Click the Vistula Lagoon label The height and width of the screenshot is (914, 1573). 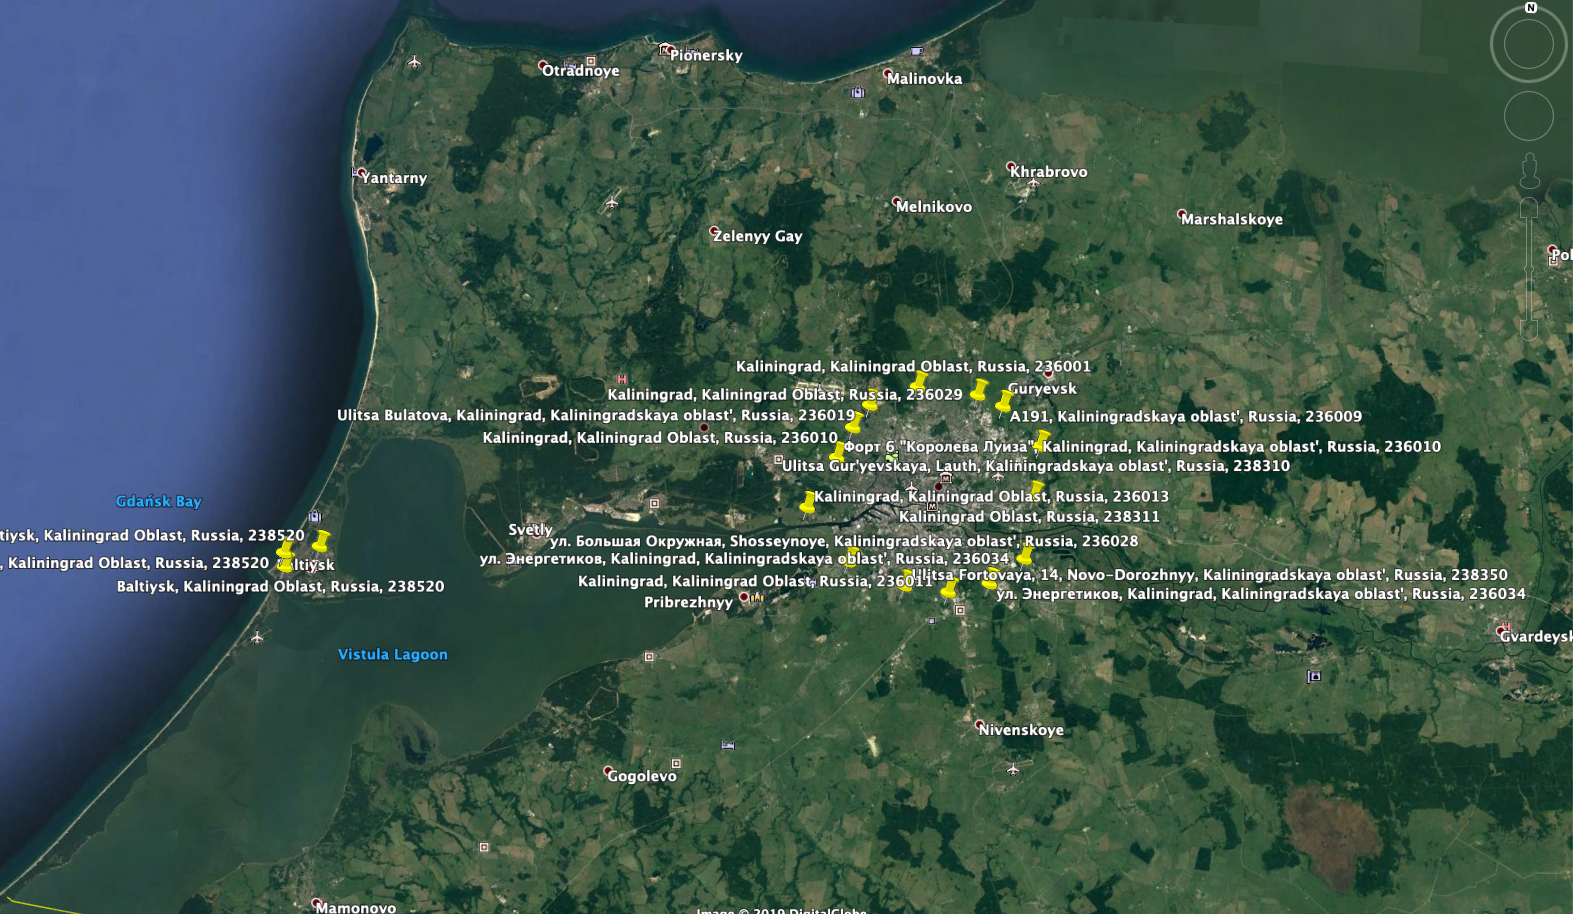tap(392, 655)
